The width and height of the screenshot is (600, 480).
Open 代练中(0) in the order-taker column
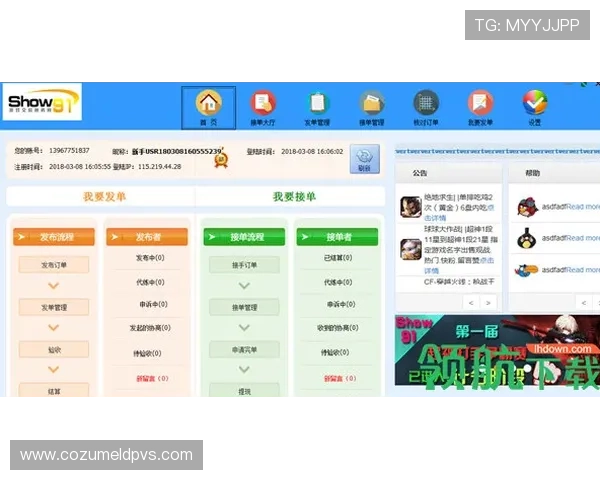pos(338,282)
